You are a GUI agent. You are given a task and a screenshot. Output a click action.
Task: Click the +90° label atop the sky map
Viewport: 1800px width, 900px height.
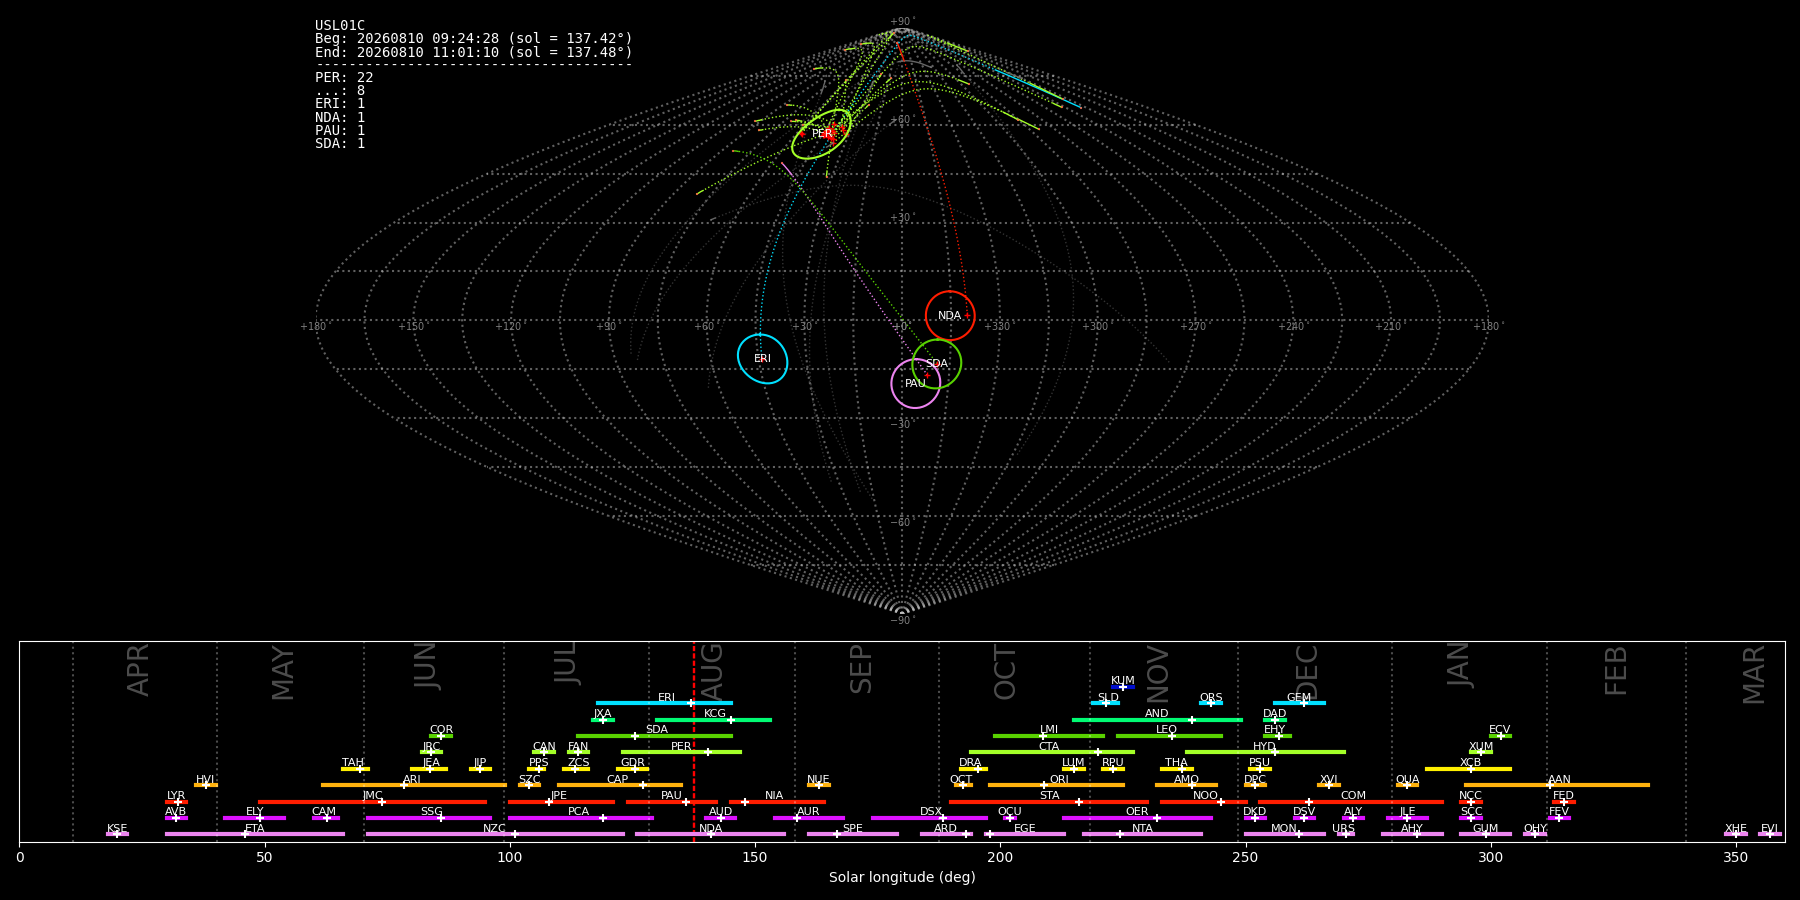[902, 22]
